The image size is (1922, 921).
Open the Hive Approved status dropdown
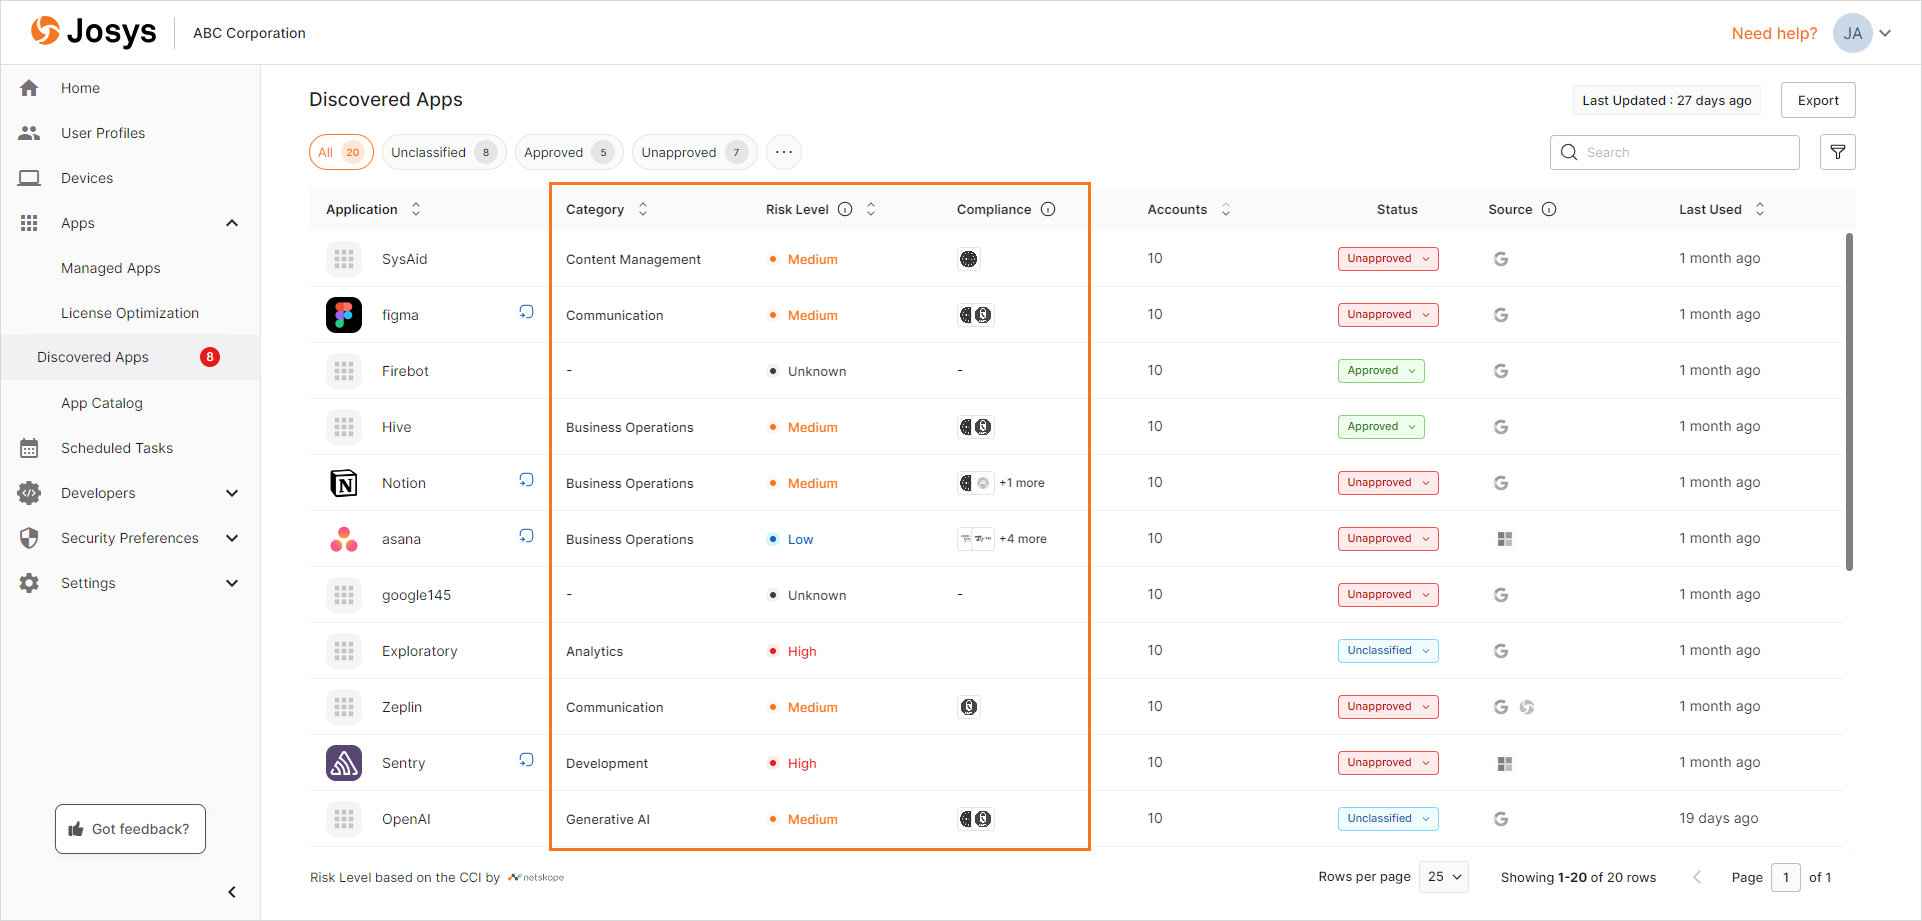(x=1381, y=427)
